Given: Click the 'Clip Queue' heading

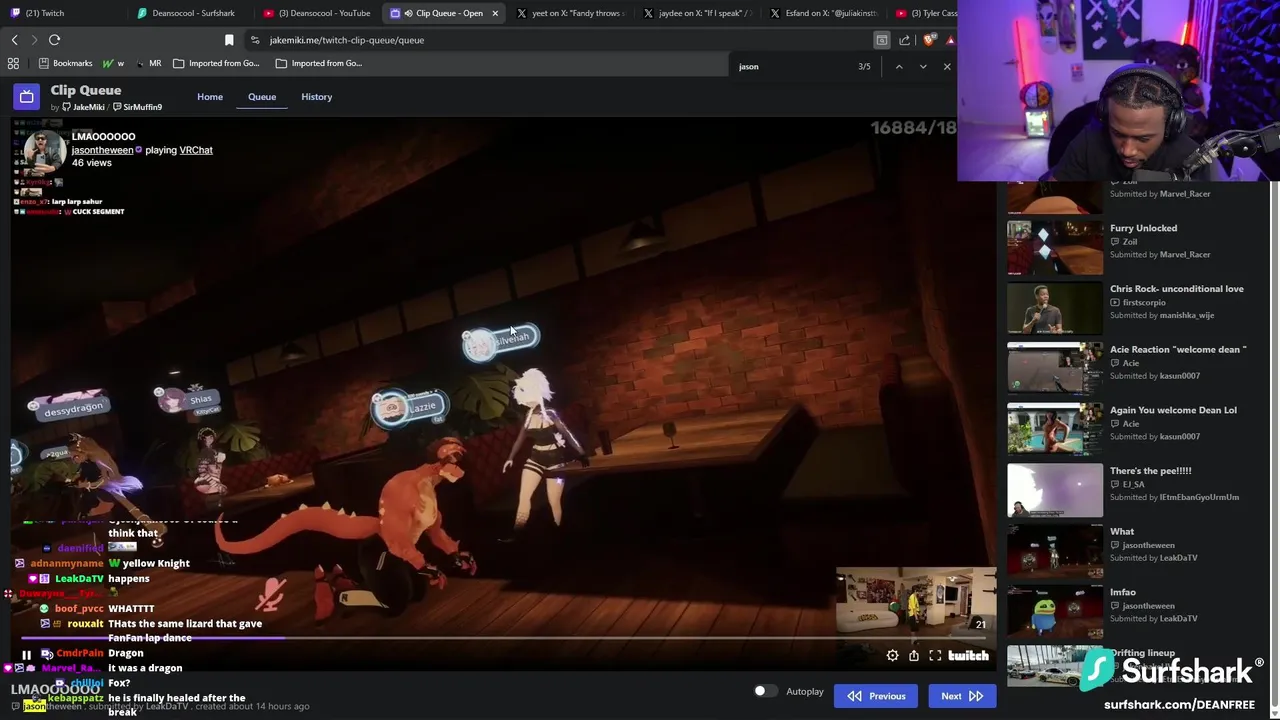Looking at the screenshot, I should pyautogui.click(x=86, y=90).
